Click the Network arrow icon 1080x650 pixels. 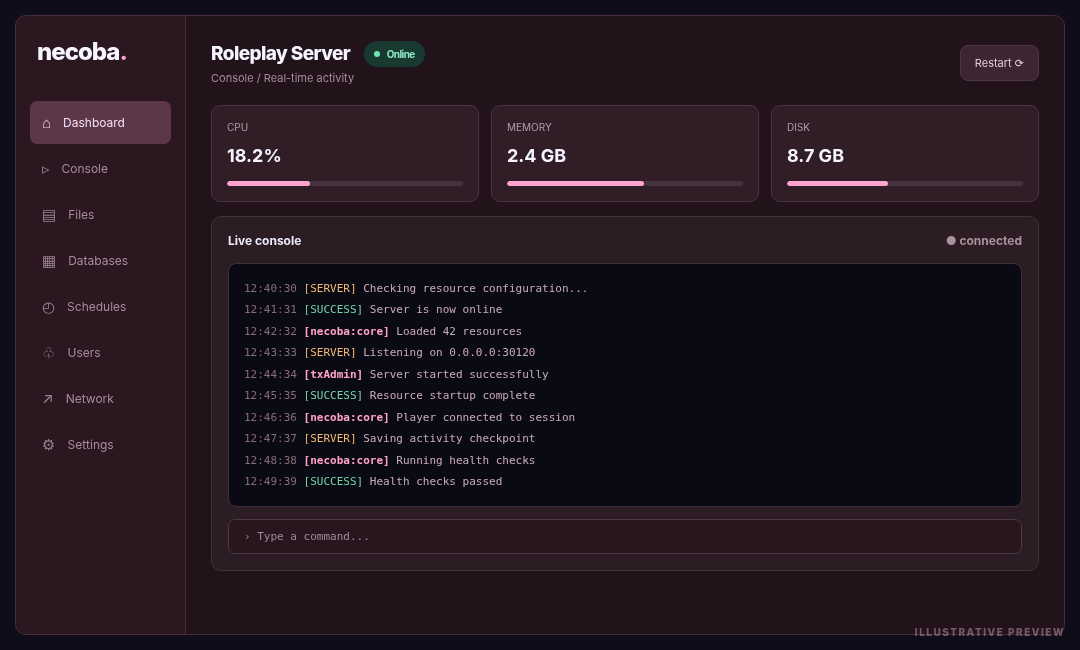point(48,399)
